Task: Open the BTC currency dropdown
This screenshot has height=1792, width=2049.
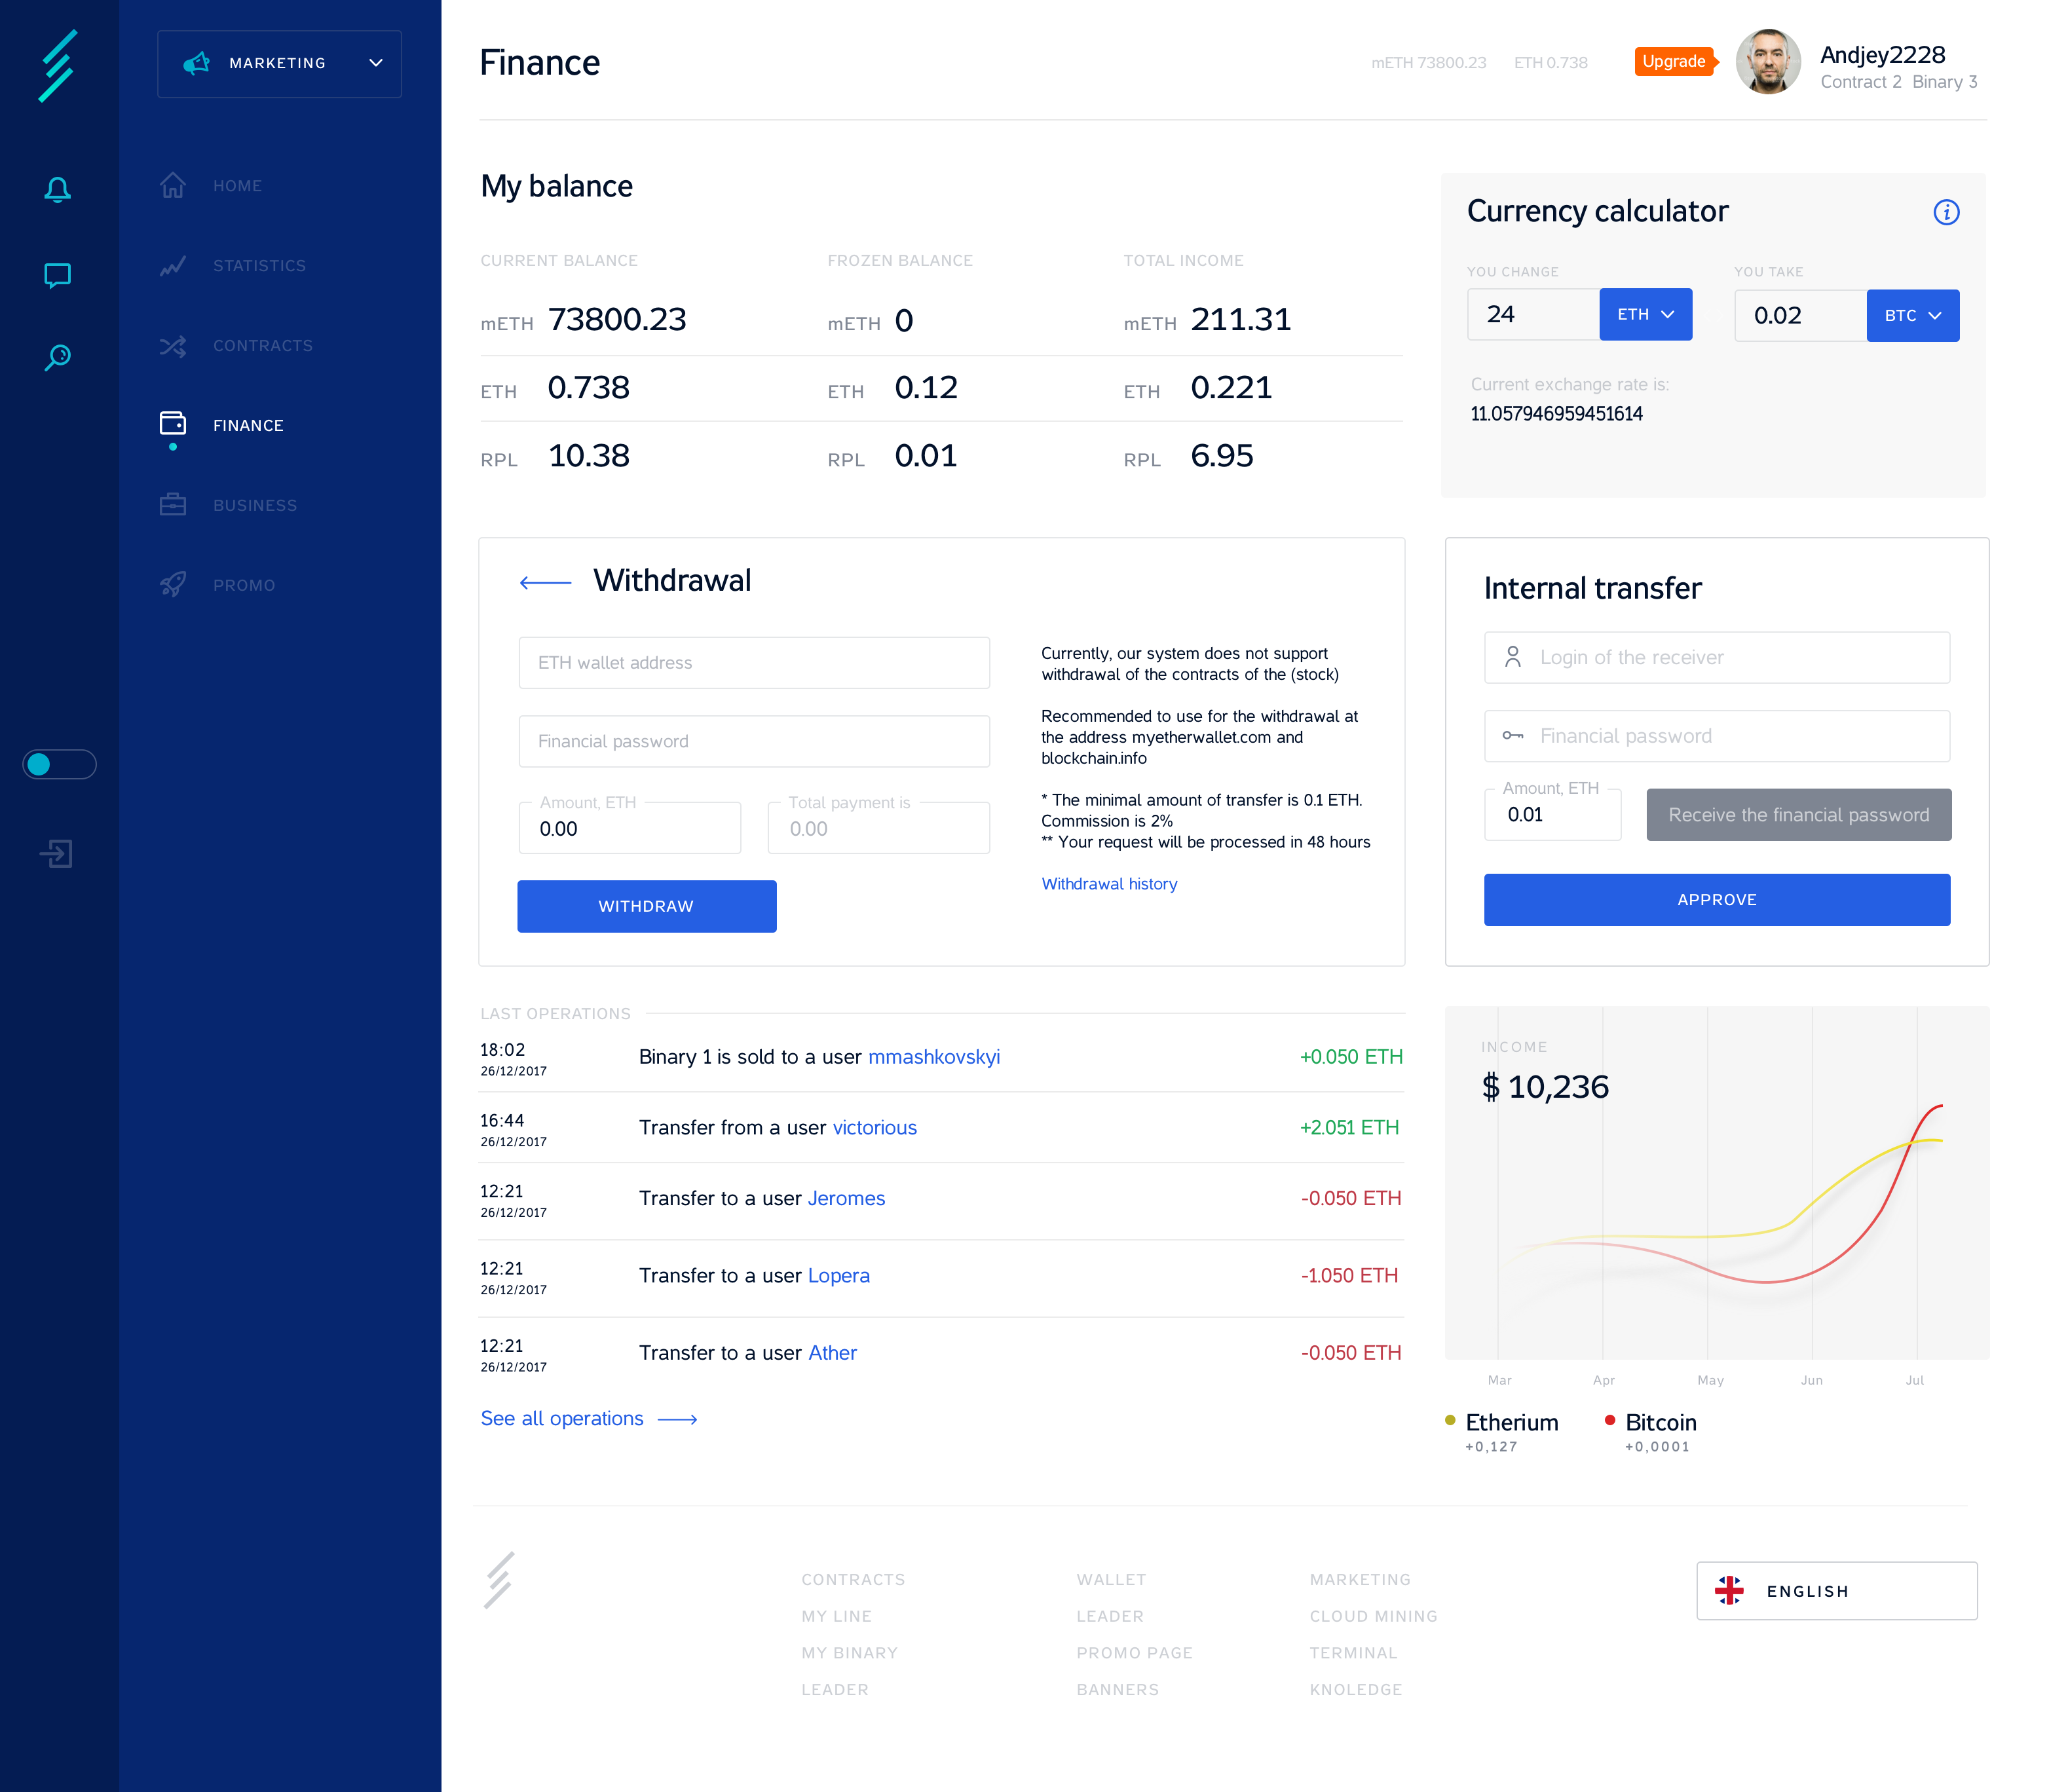Action: tap(1912, 315)
